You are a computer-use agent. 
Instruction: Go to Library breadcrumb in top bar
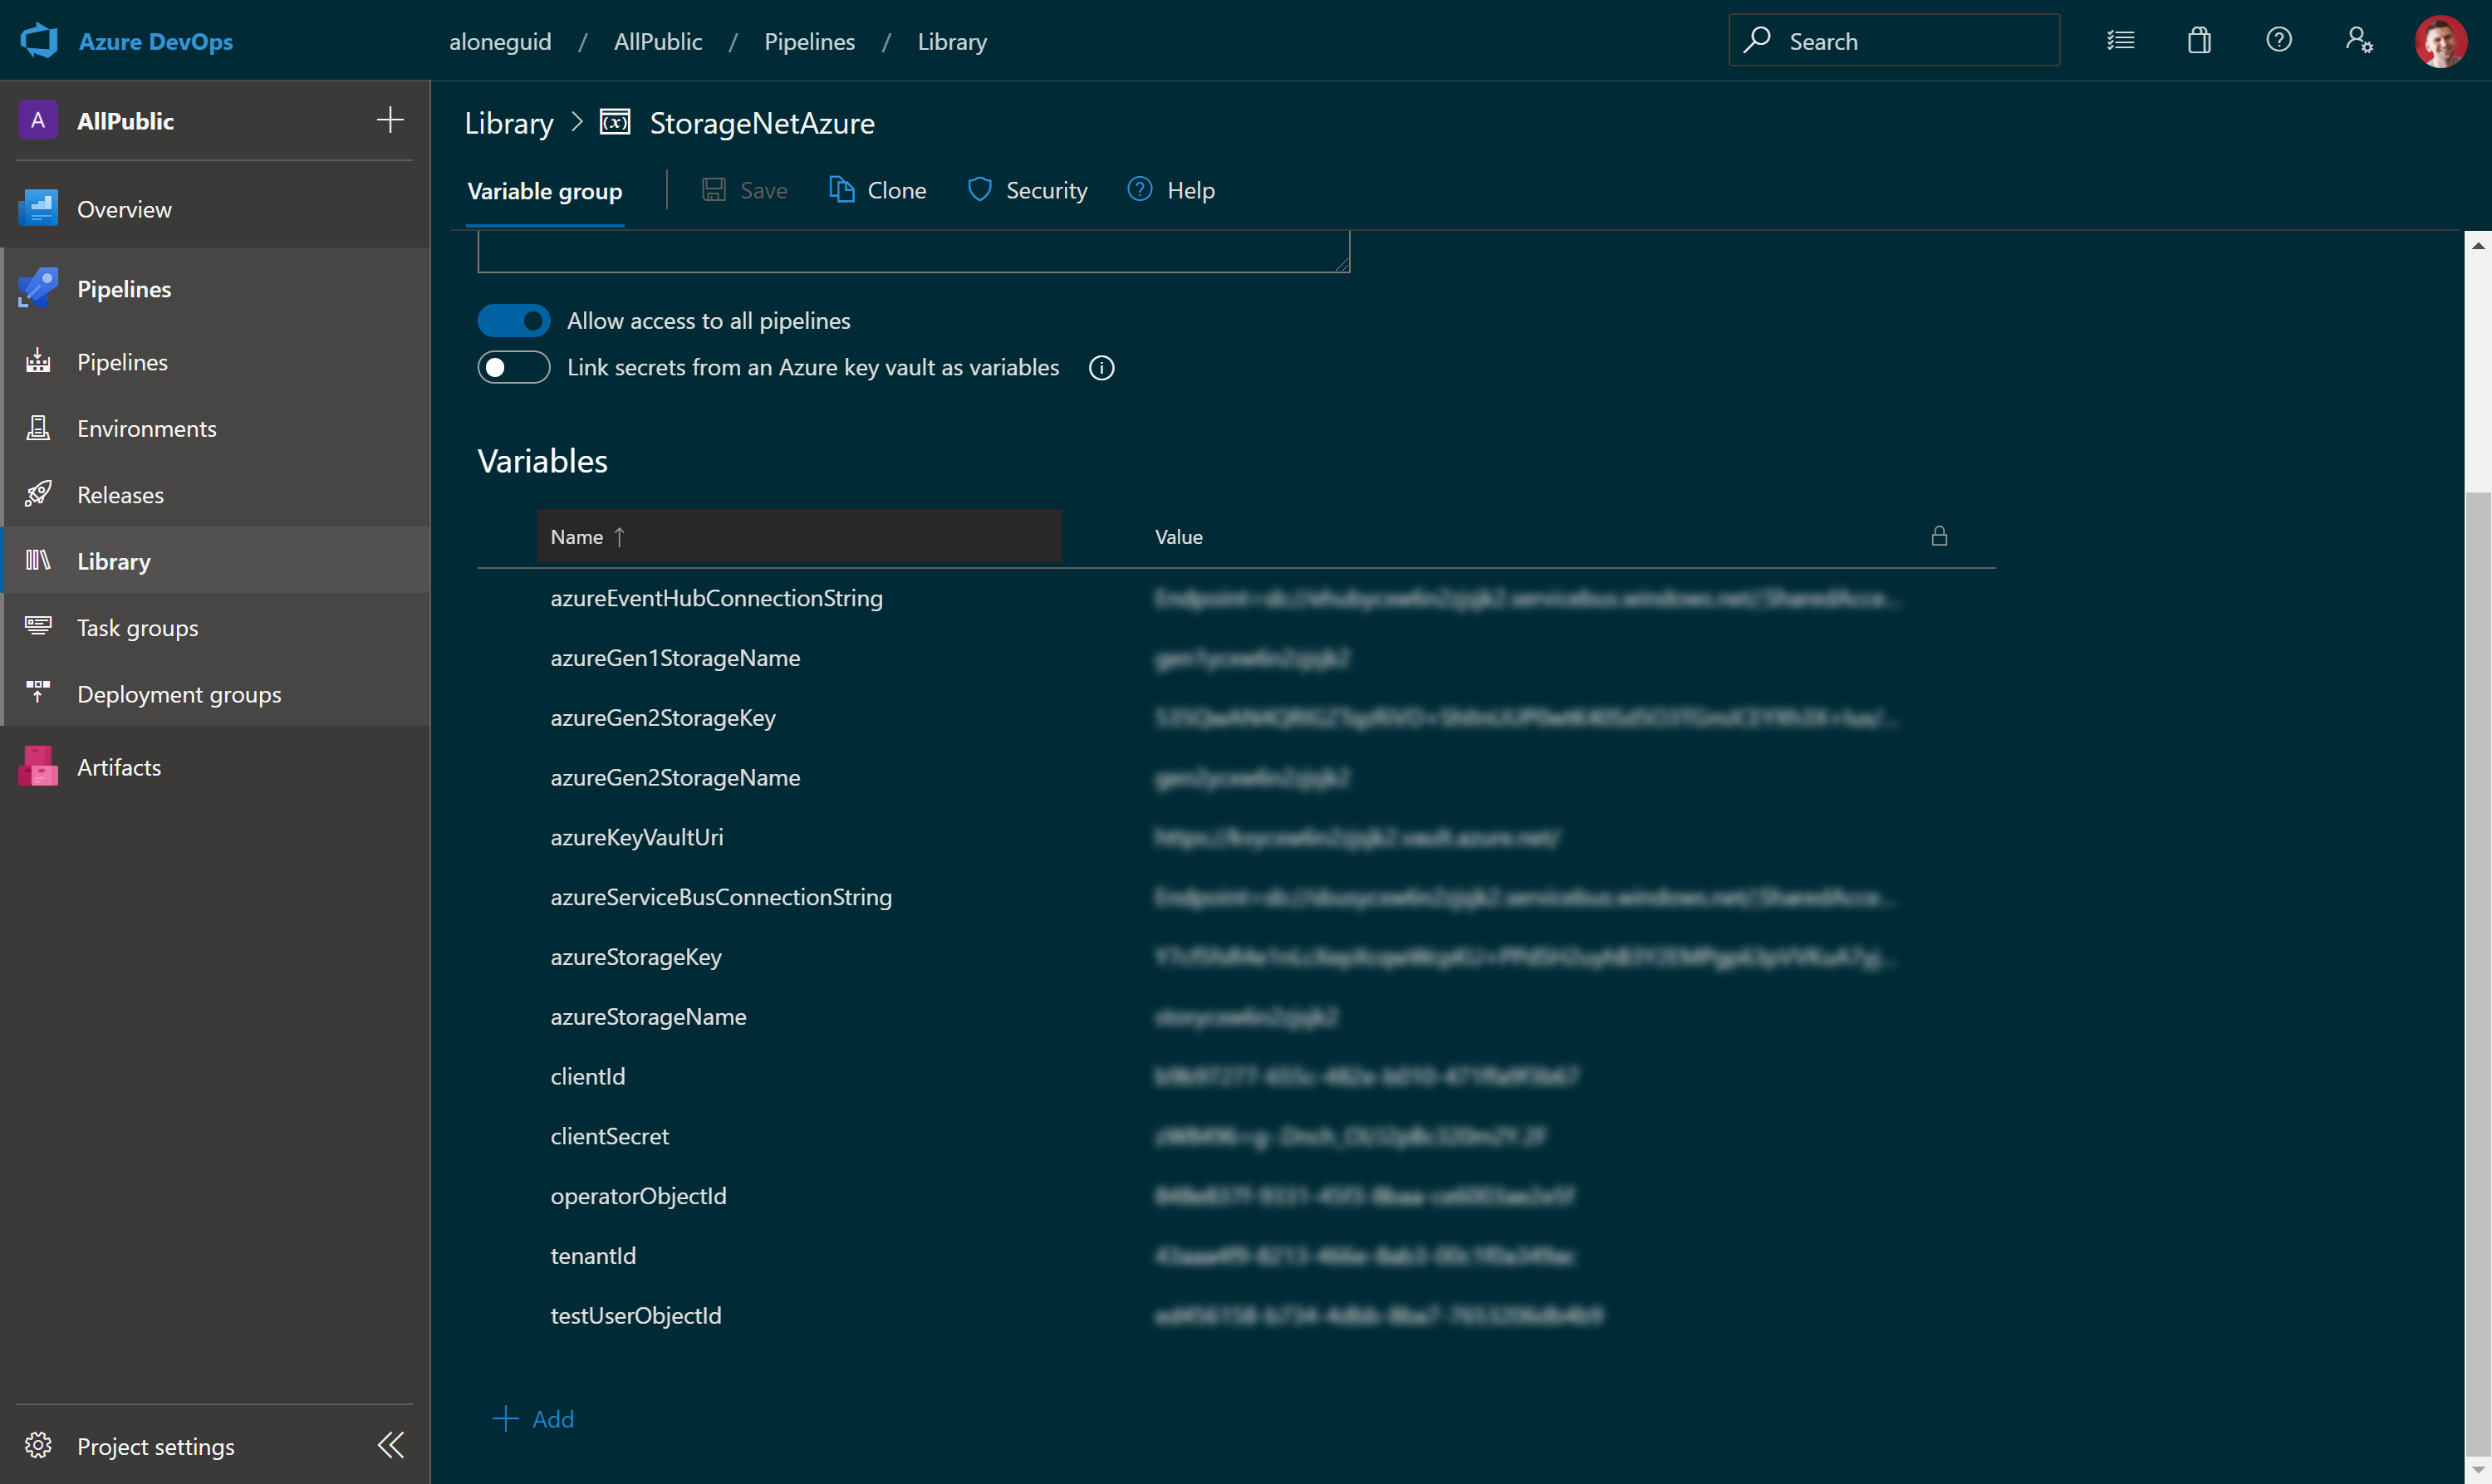point(952,41)
